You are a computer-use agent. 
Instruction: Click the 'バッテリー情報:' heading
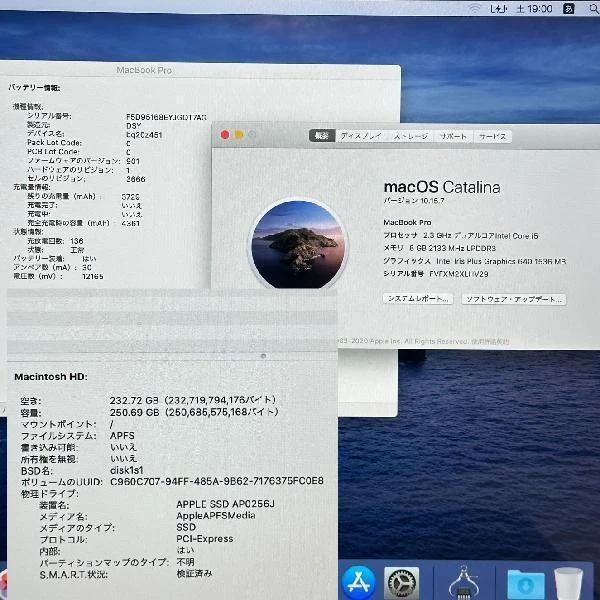point(34,88)
